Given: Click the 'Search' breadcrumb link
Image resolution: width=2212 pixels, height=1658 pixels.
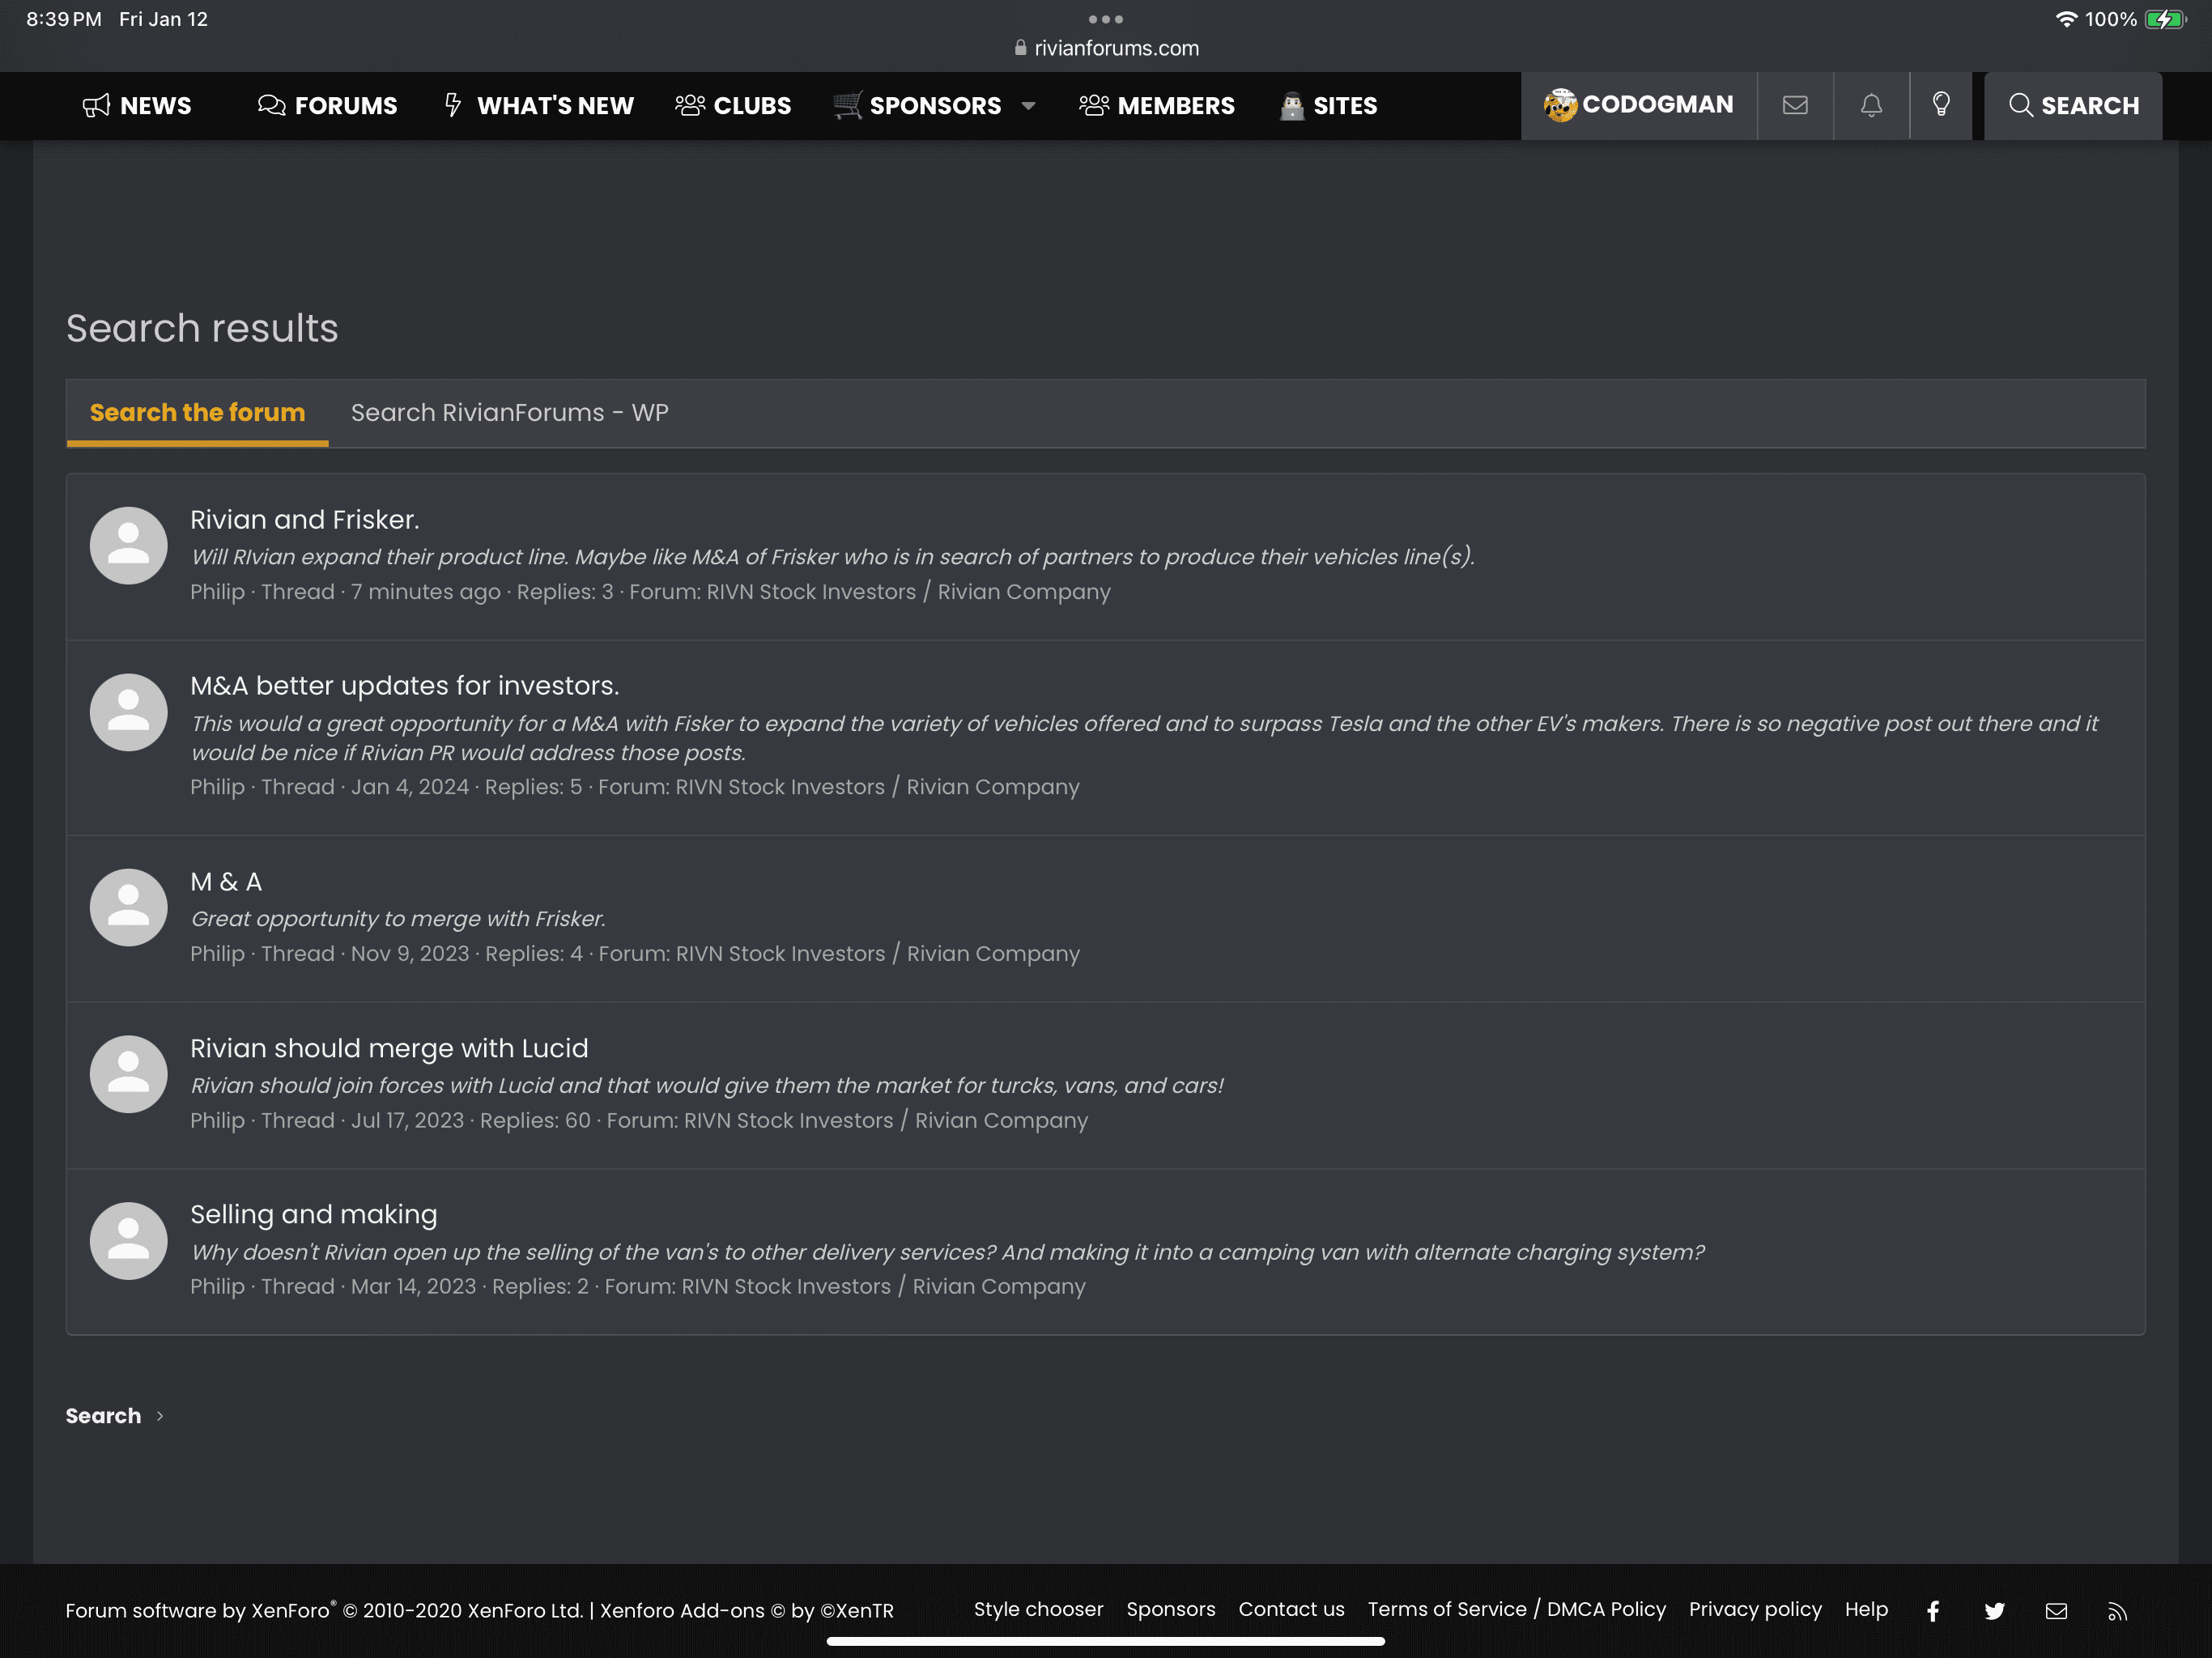Looking at the screenshot, I should coord(103,1415).
